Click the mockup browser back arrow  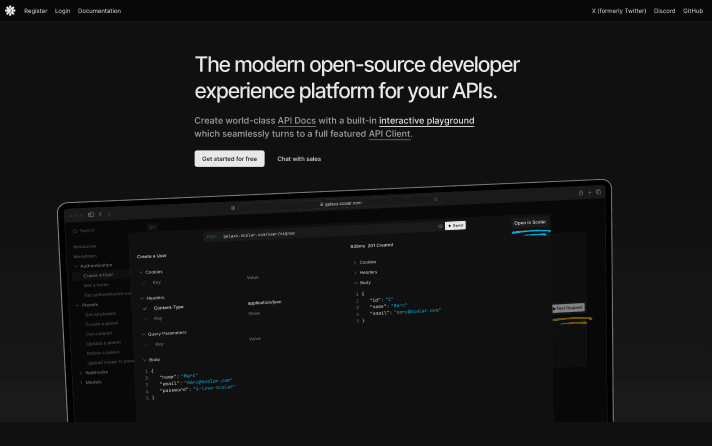coord(100,214)
